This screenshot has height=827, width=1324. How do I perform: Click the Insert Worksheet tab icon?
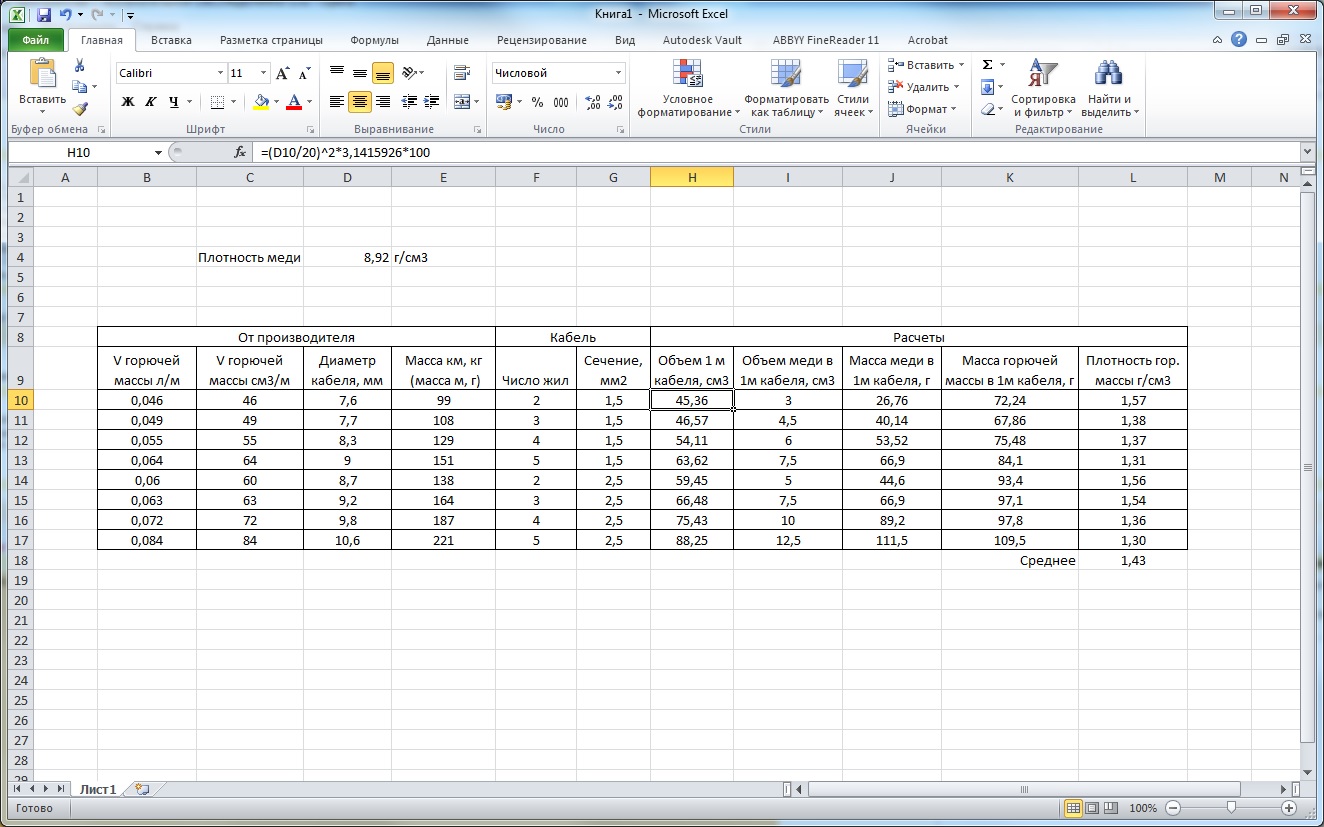point(142,788)
